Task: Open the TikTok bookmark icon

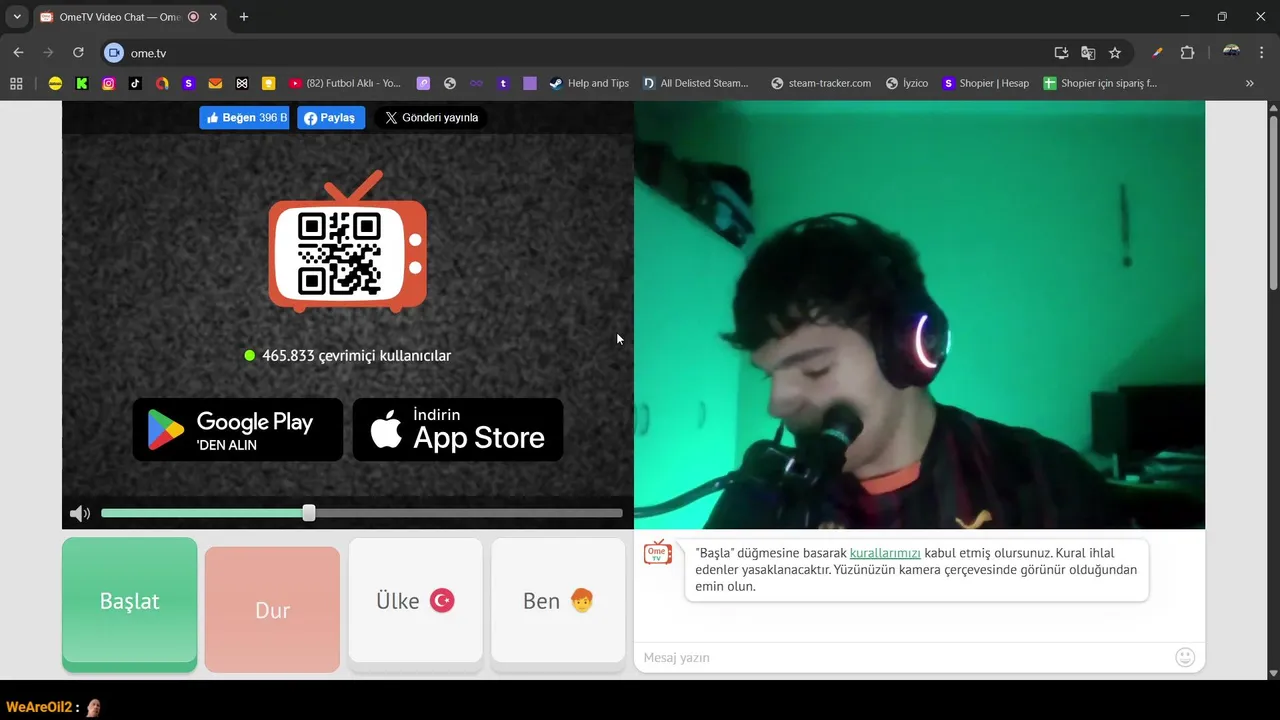Action: point(135,83)
